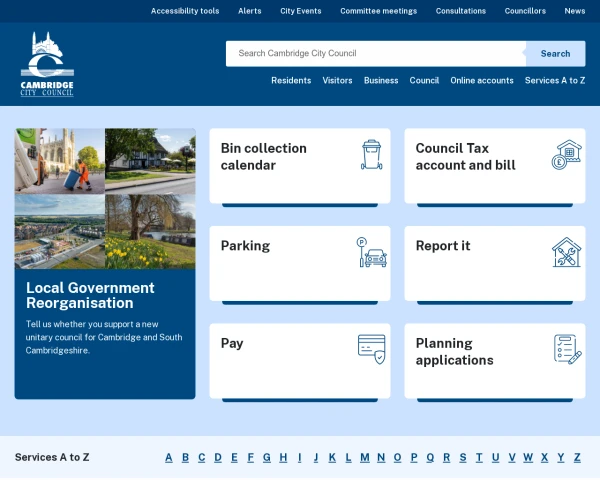Click the Local Government Reorganisation photo collage

[x=105, y=198]
